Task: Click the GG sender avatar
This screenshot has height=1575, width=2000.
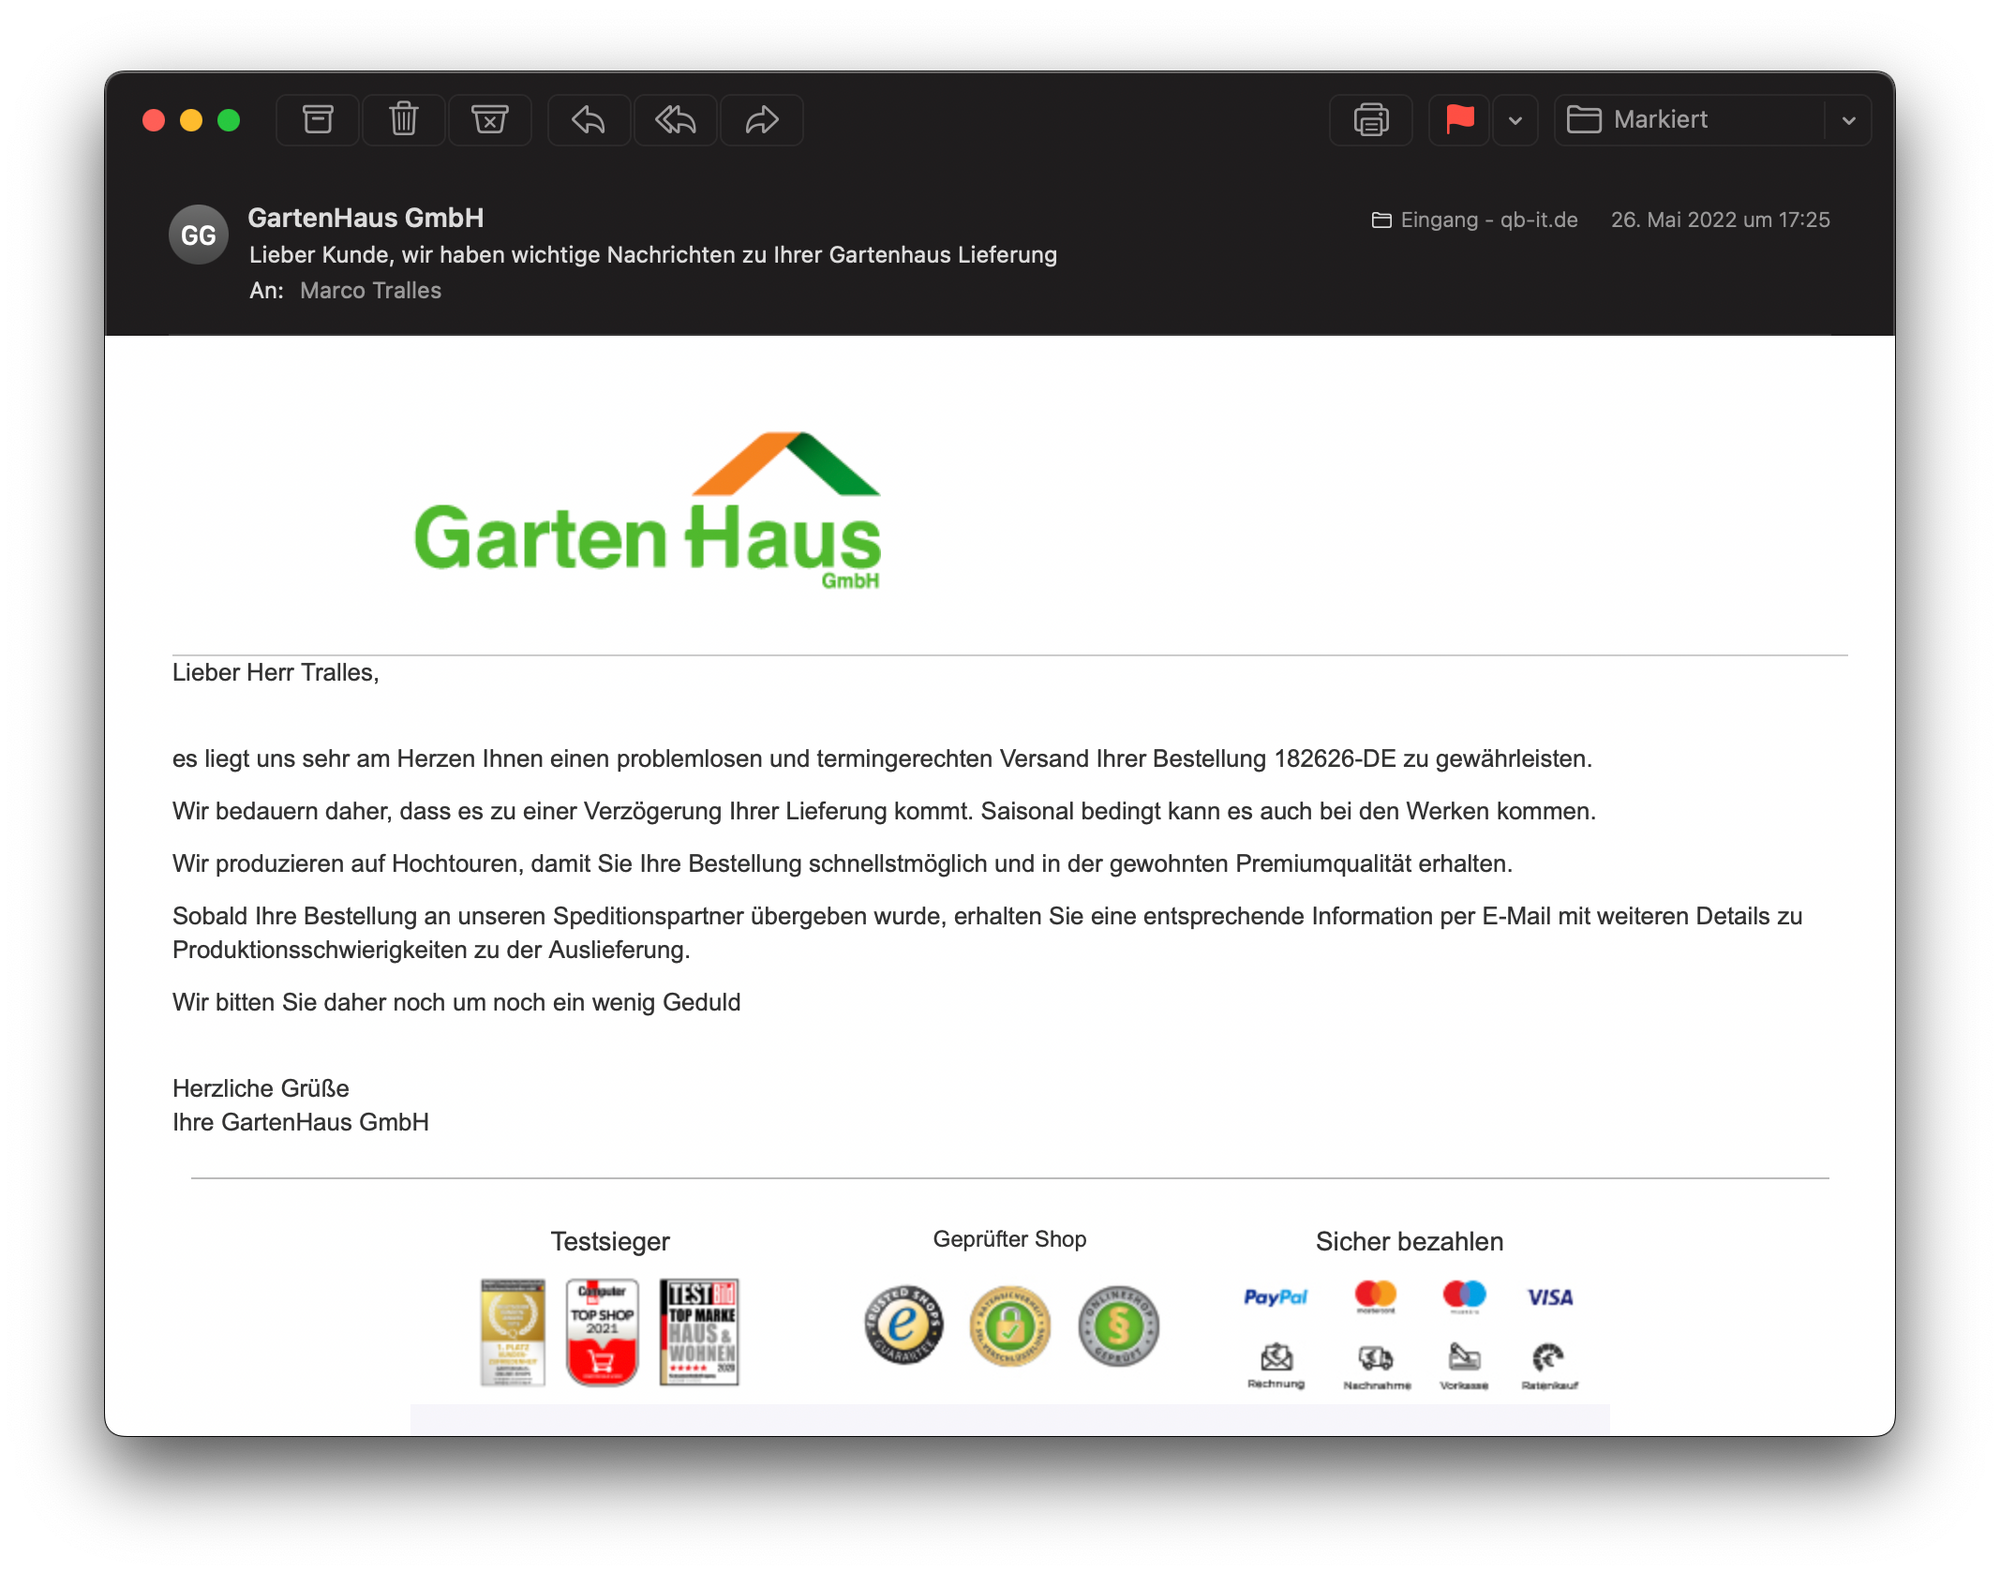Action: click(198, 235)
